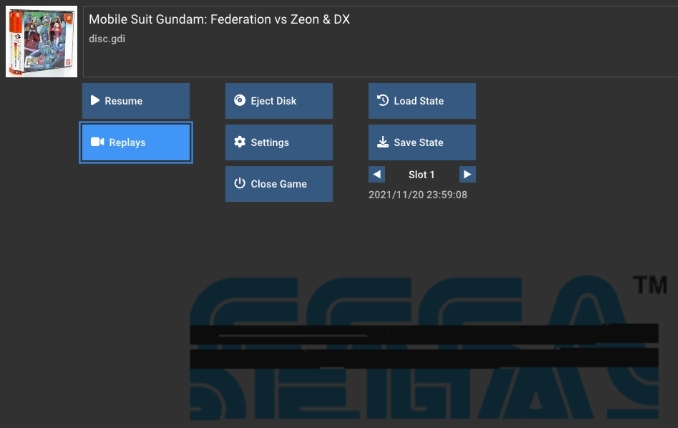The width and height of the screenshot is (678, 428).
Task: Open the Replays menu
Action: coord(136,142)
